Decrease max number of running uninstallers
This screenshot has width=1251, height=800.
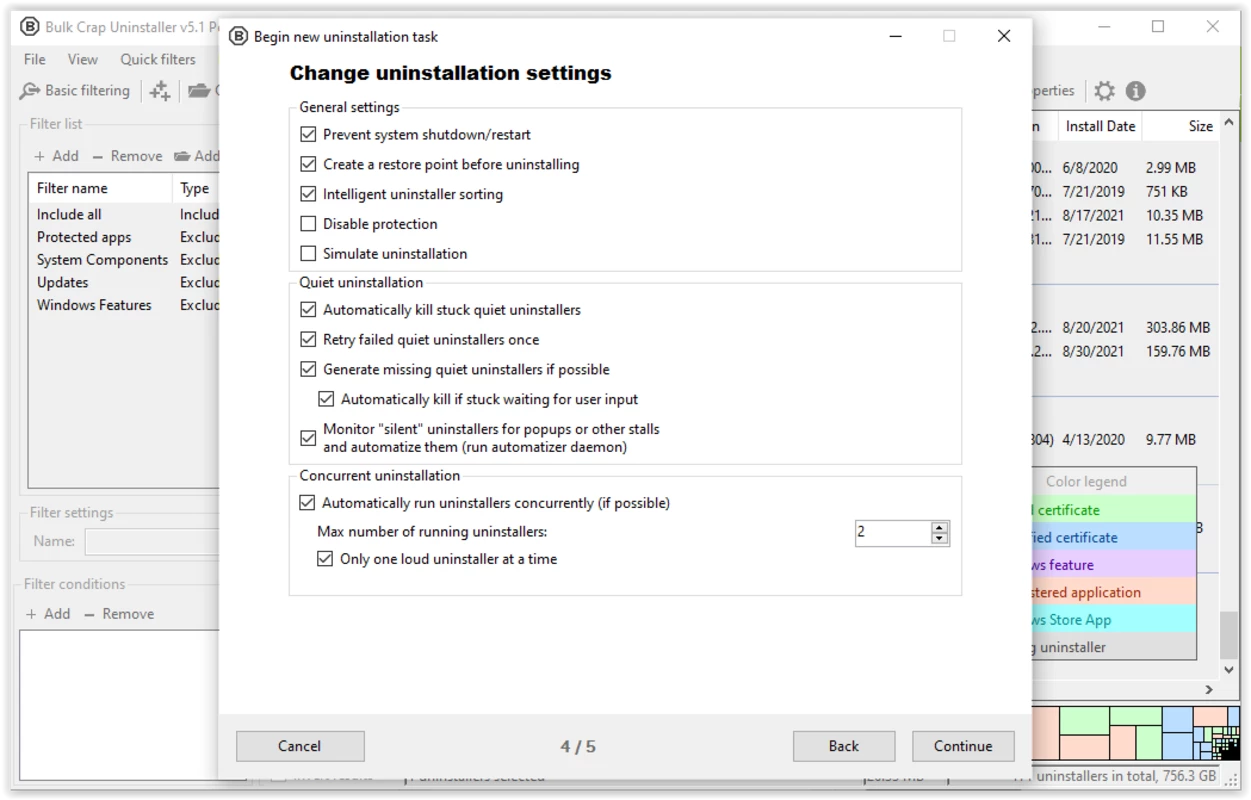tap(939, 539)
